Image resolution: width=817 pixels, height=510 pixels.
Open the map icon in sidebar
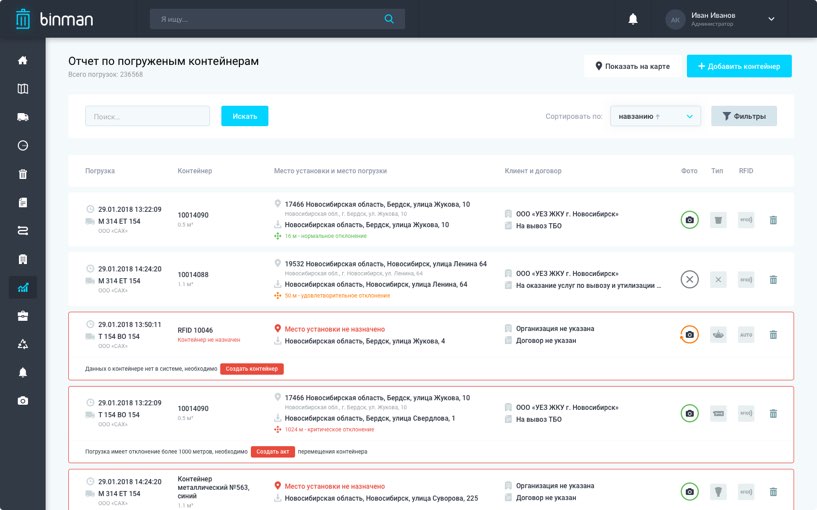pyautogui.click(x=22, y=89)
